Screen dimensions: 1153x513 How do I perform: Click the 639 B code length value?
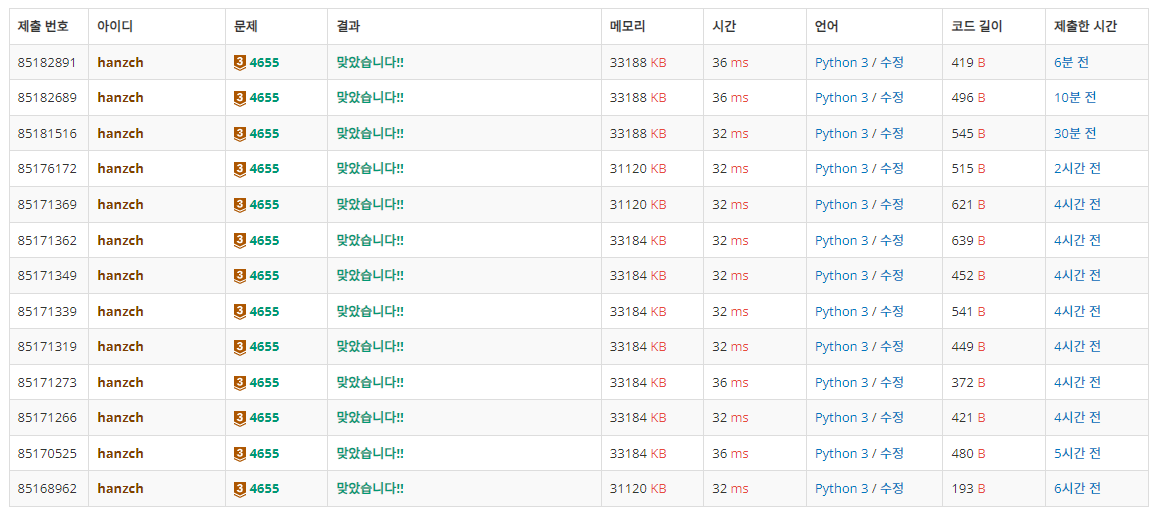pos(968,240)
